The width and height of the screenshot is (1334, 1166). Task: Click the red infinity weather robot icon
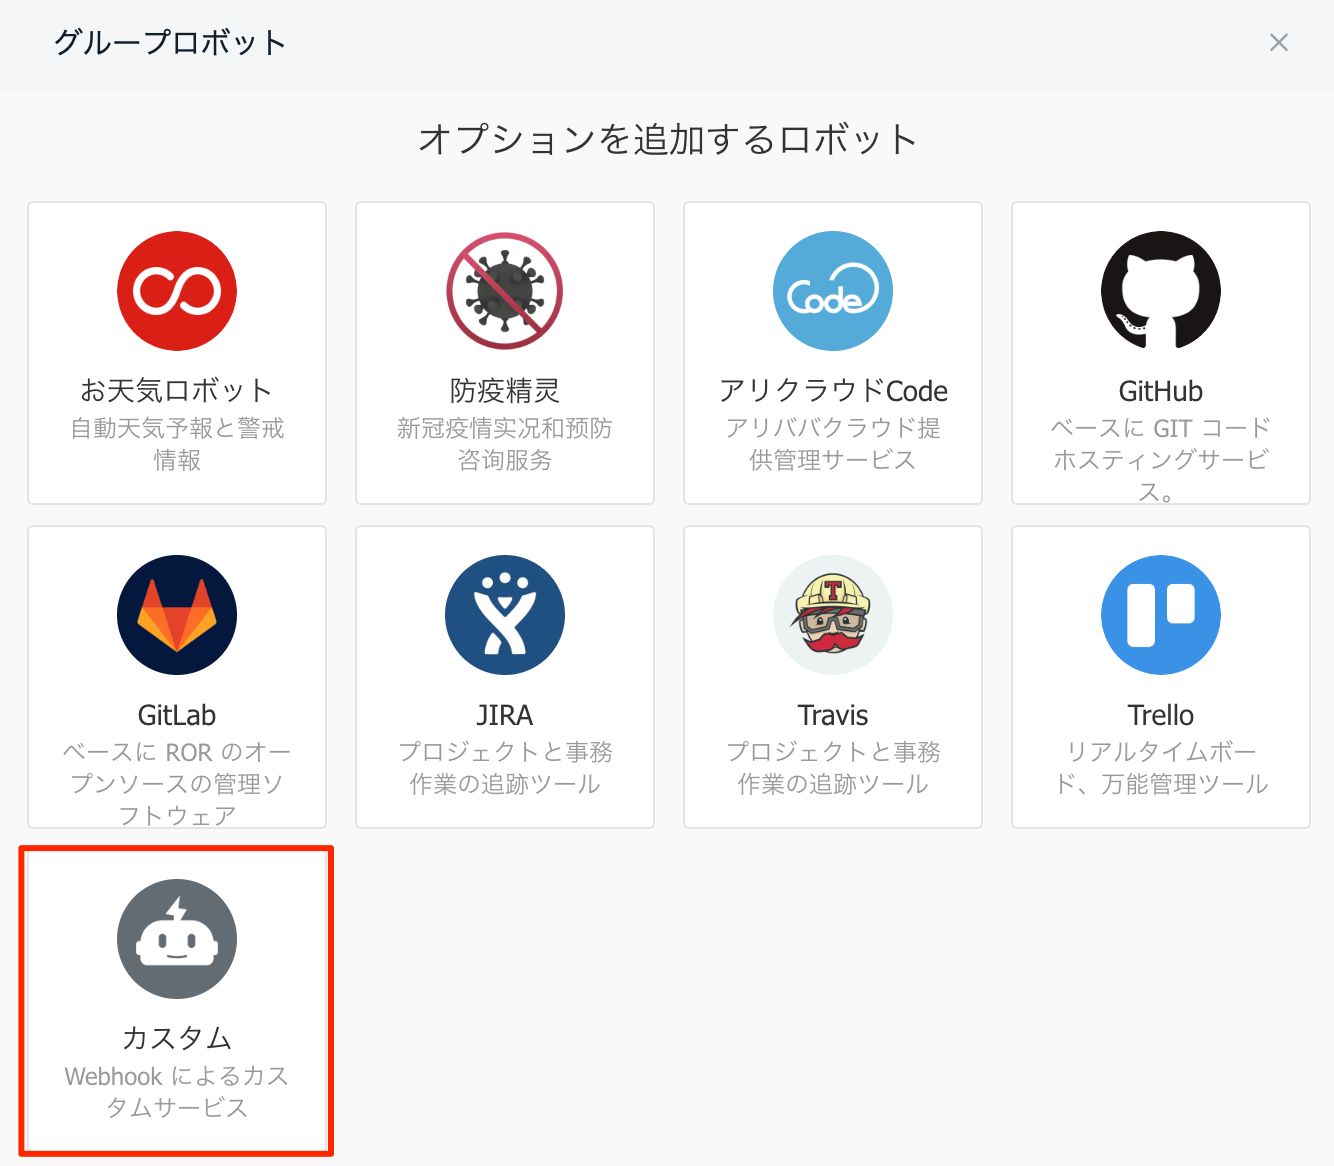click(177, 291)
